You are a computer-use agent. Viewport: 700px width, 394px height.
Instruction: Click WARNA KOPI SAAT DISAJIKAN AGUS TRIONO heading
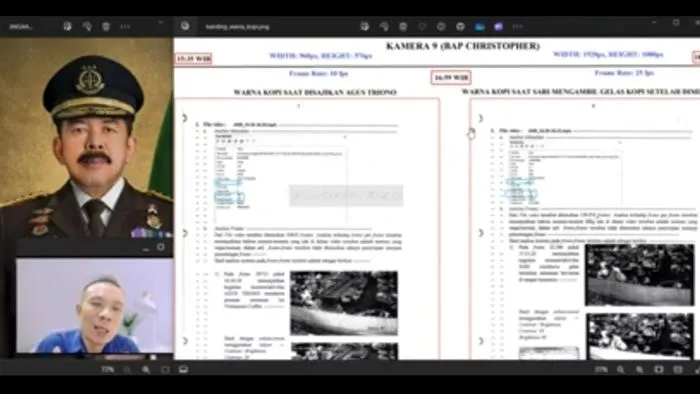point(315,92)
